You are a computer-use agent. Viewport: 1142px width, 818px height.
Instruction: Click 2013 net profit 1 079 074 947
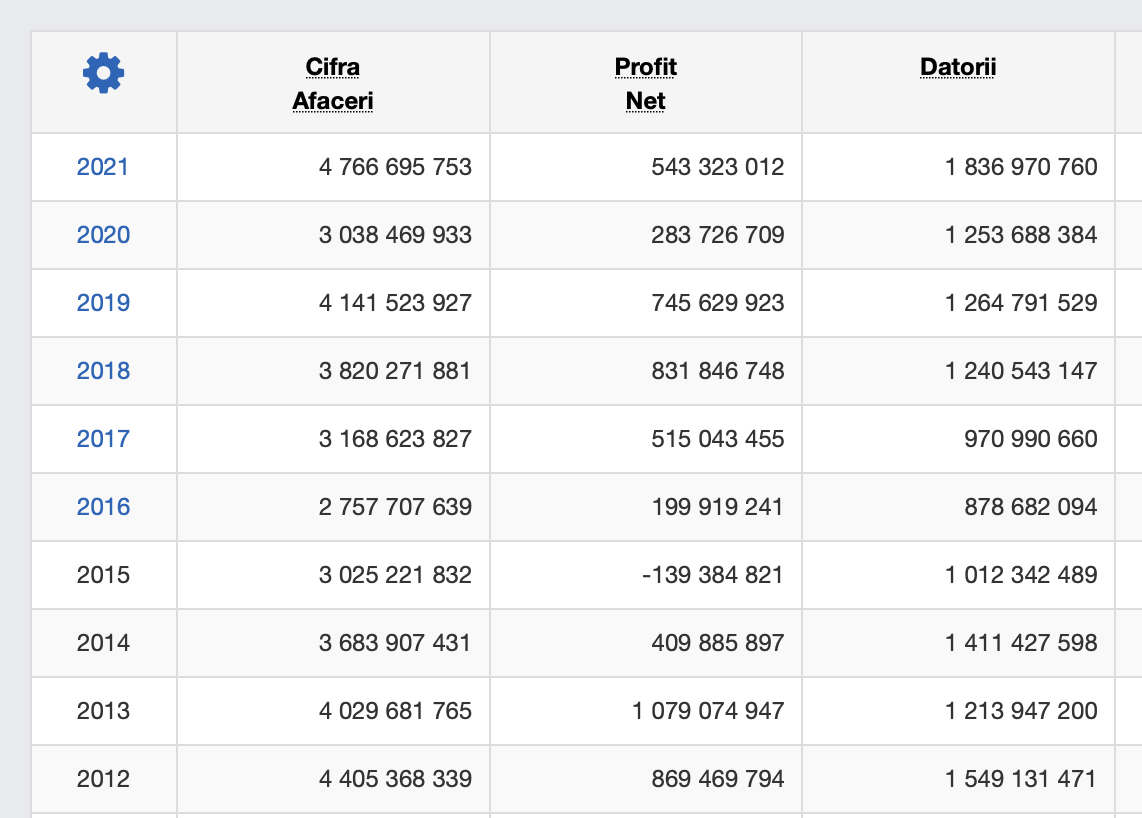pos(708,711)
